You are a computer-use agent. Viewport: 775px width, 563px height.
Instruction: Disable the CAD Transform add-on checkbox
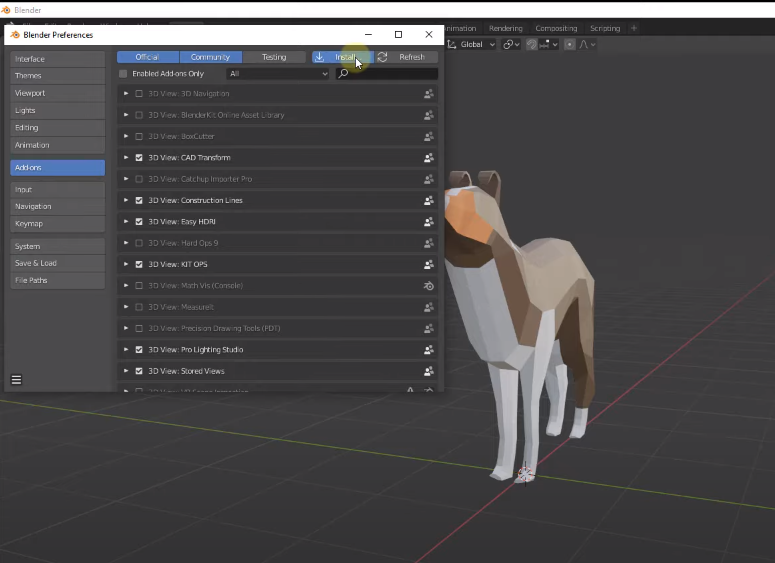pyautogui.click(x=139, y=158)
